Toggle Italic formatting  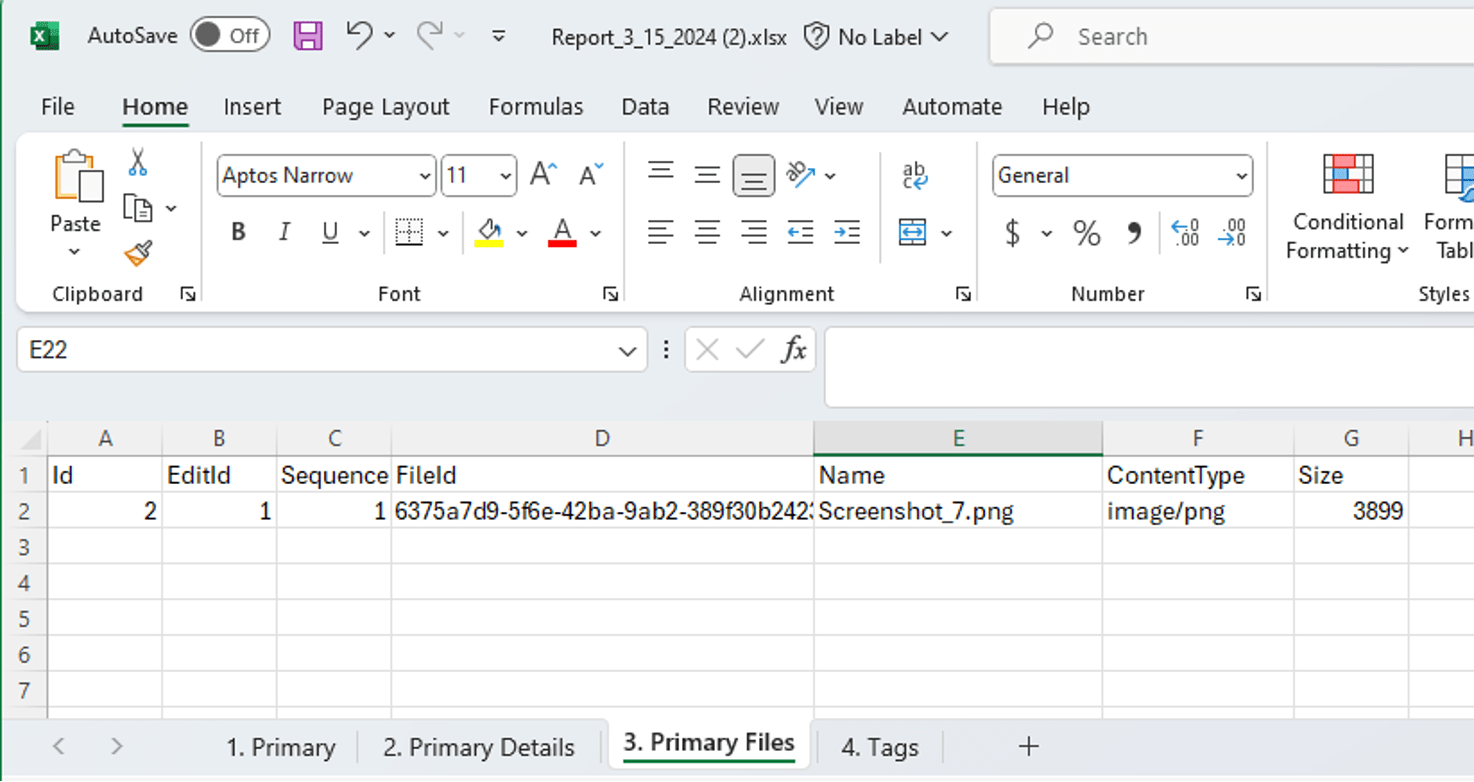[x=284, y=233]
